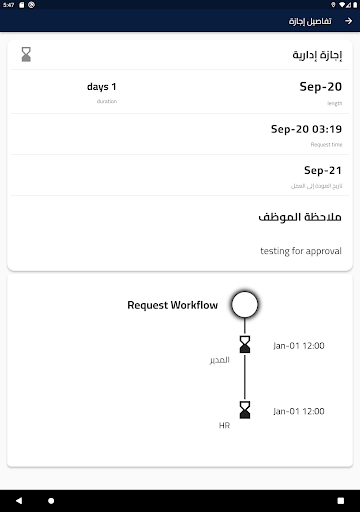Viewport: 360px width, 512px height.
Task: Tap the ملاحظة الموظف employee note heading
Action: pyautogui.click(x=300, y=217)
